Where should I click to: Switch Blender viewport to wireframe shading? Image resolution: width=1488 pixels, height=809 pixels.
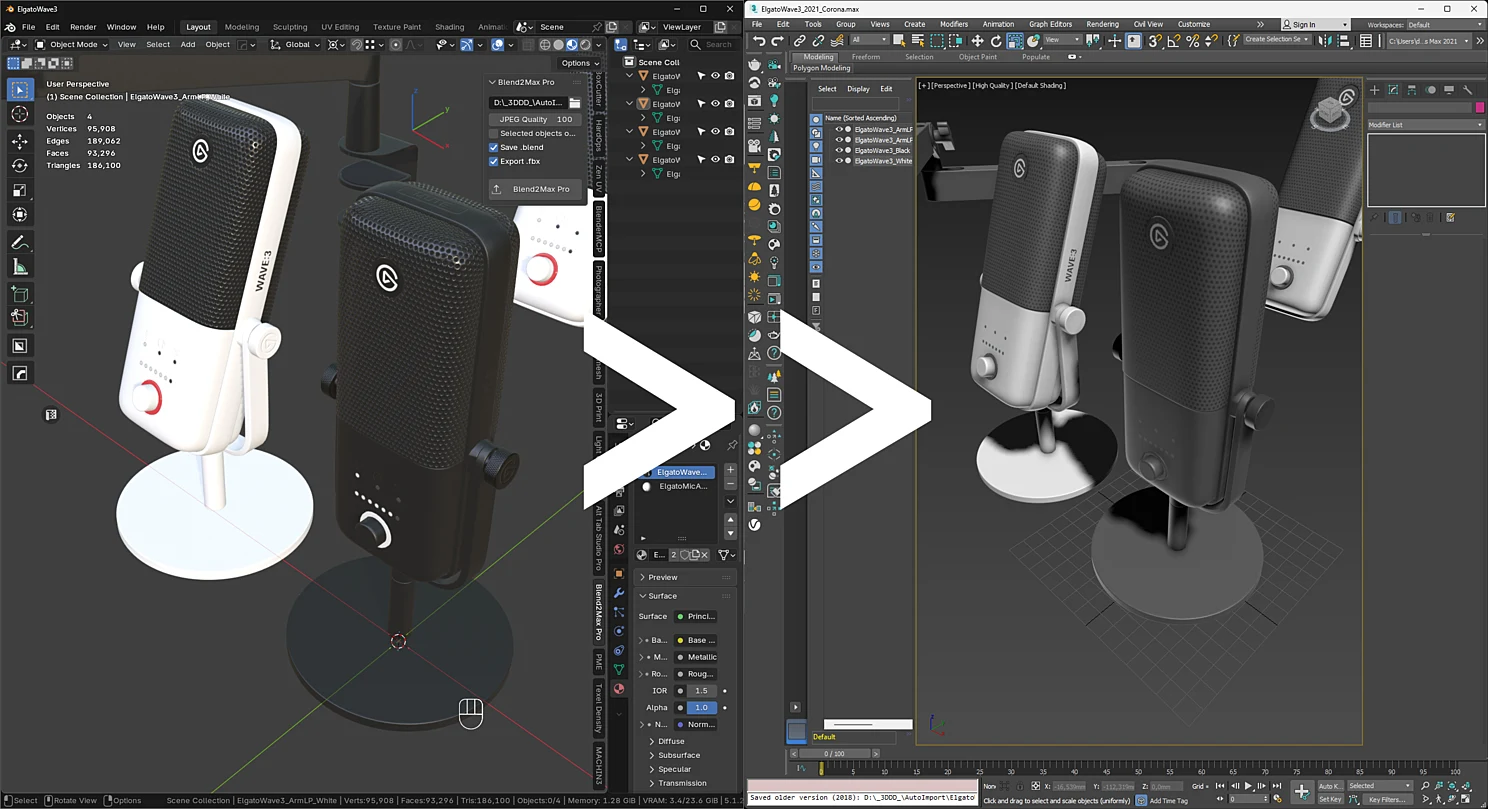[545, 44]
